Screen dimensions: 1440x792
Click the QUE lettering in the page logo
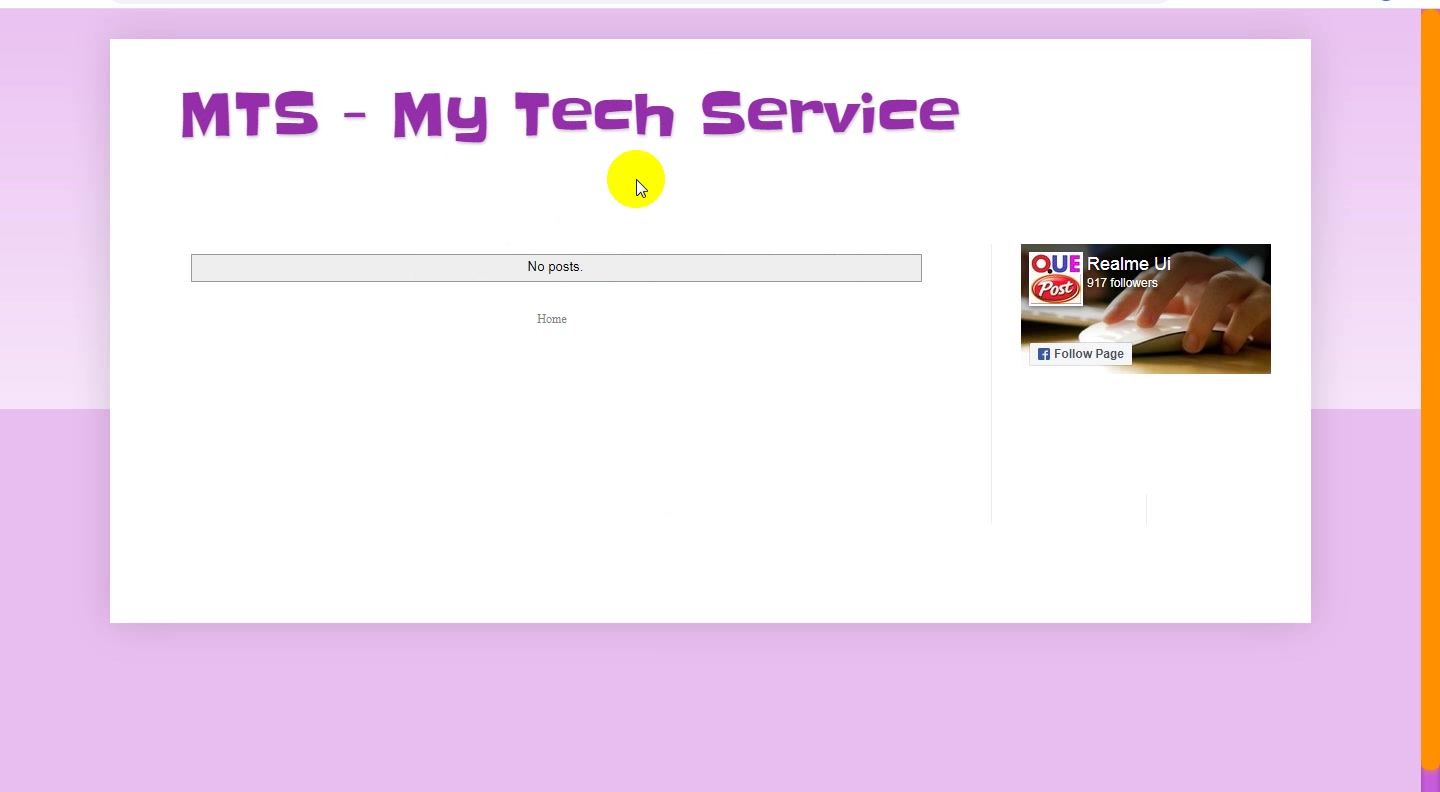1056,264
